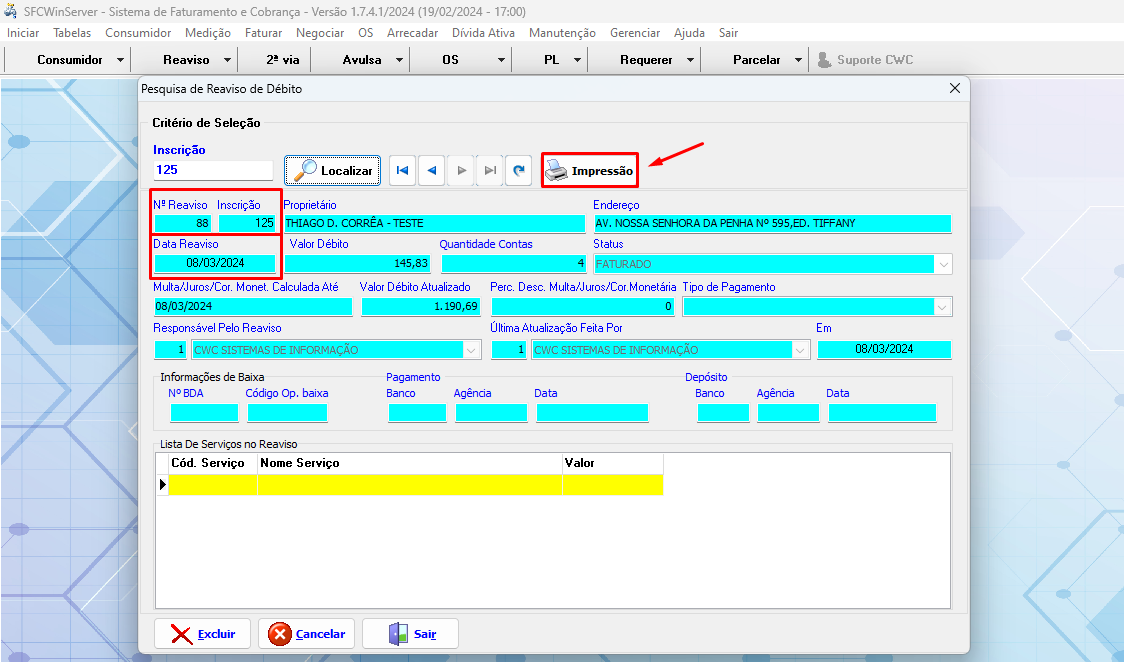1124x662 pixels.
Task: Open the Faturar menu
Action: pyautogui.click(x=263, y=33)
